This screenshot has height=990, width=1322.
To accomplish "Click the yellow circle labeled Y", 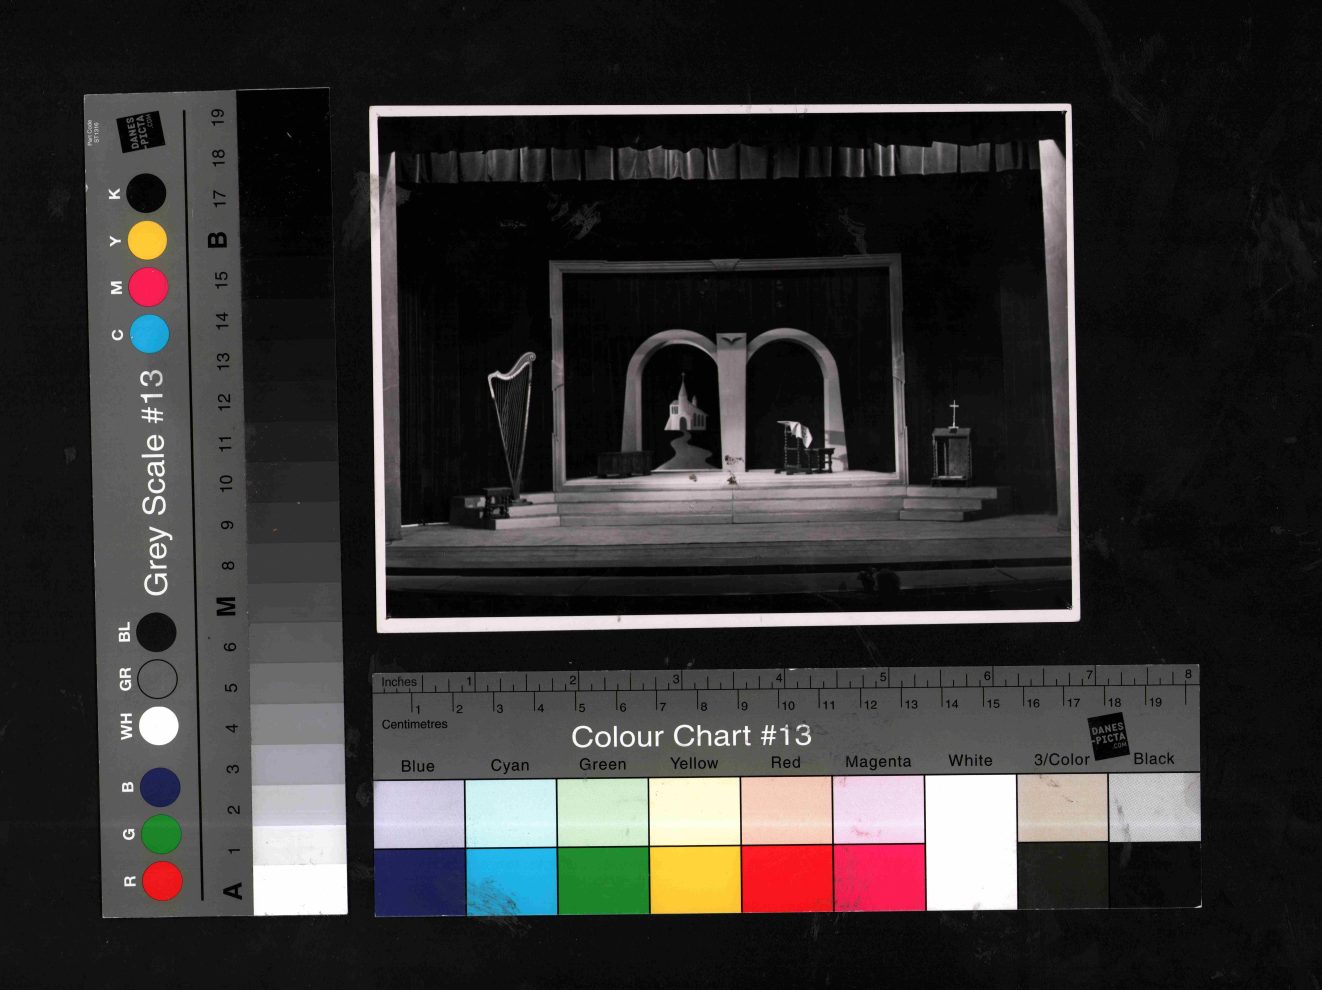I will click(147, 241).
